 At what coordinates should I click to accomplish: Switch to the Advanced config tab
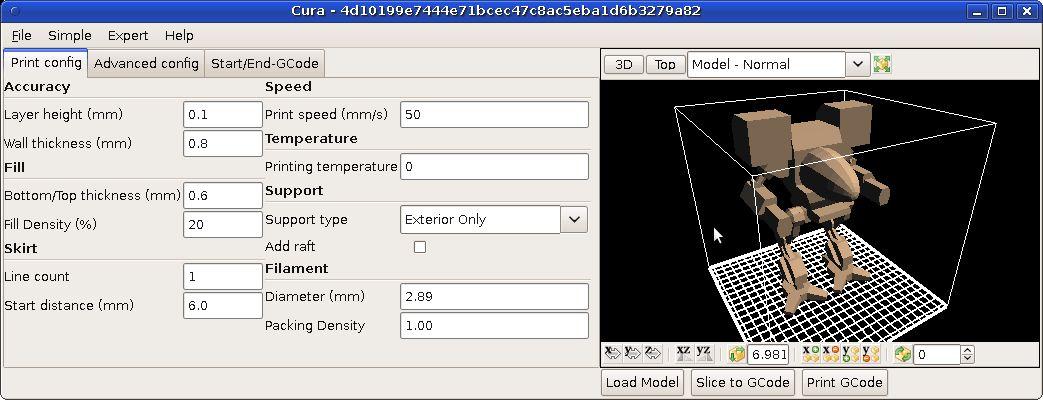pos(146,64)
